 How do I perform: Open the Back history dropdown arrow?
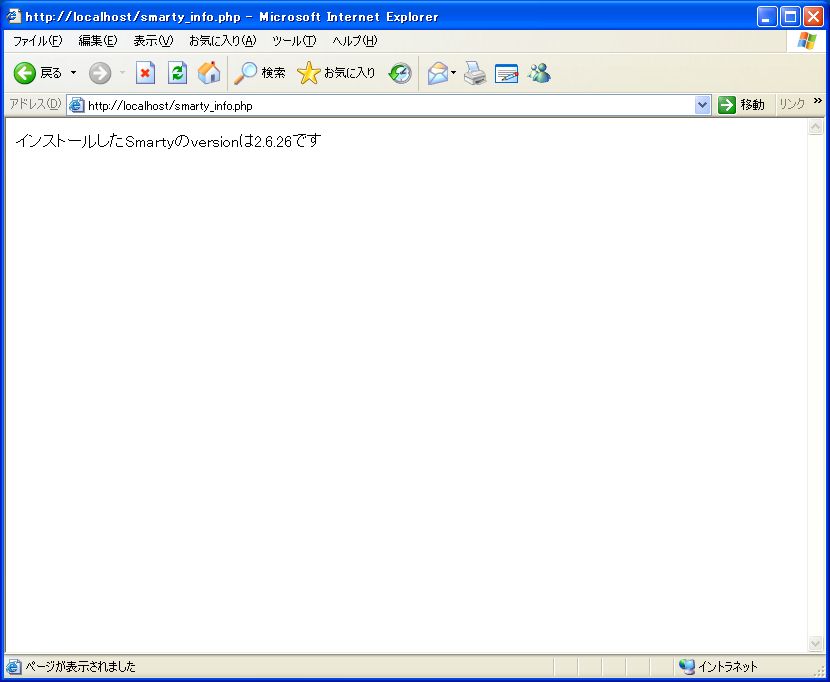(x=74, y=73)
